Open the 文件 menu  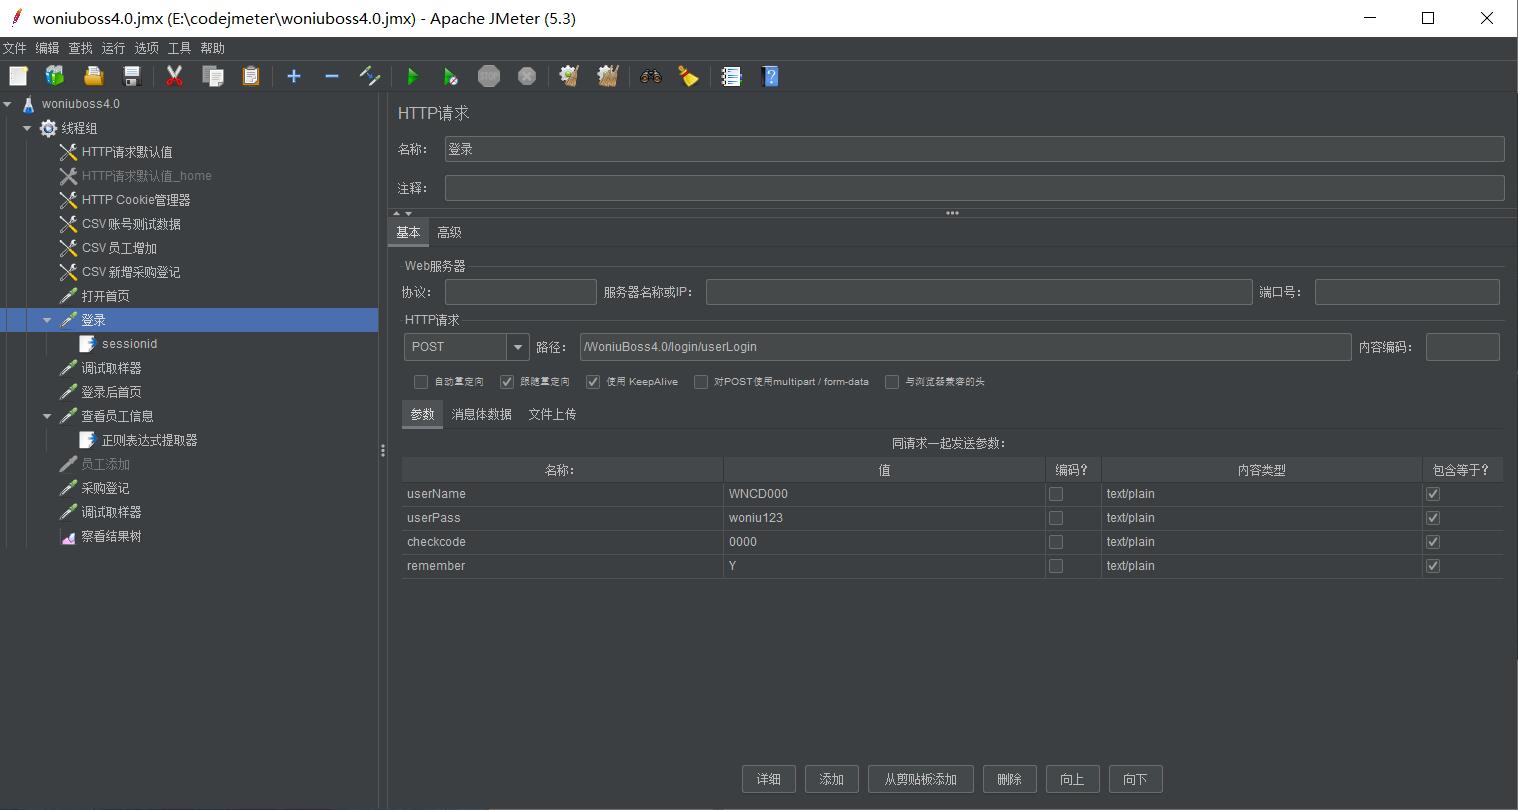point(14,48)
